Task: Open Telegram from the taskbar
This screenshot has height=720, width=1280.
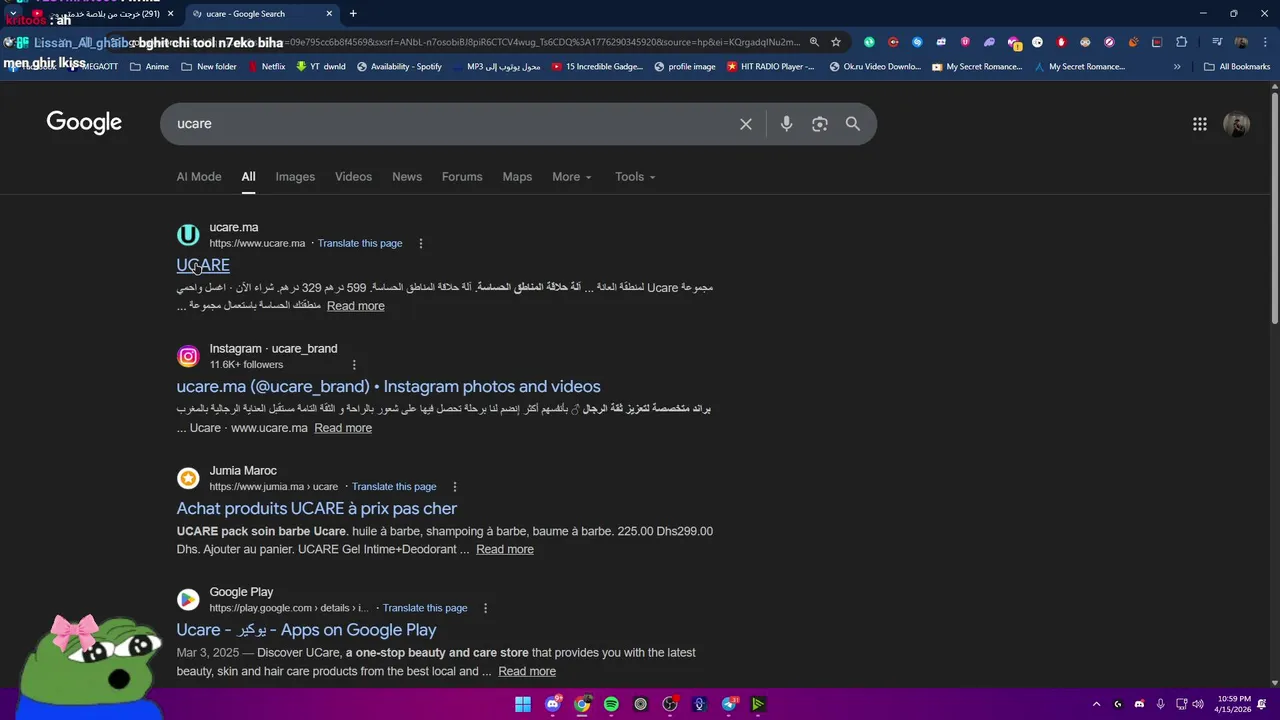Action: point(729,704)
